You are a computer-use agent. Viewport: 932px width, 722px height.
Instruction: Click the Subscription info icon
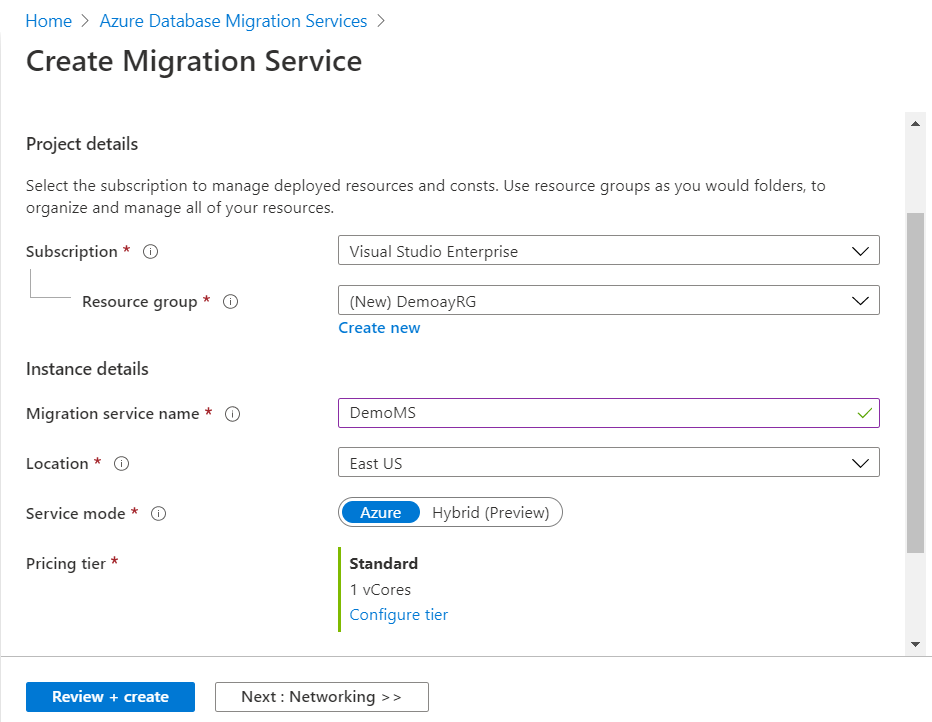click(150, 251)
